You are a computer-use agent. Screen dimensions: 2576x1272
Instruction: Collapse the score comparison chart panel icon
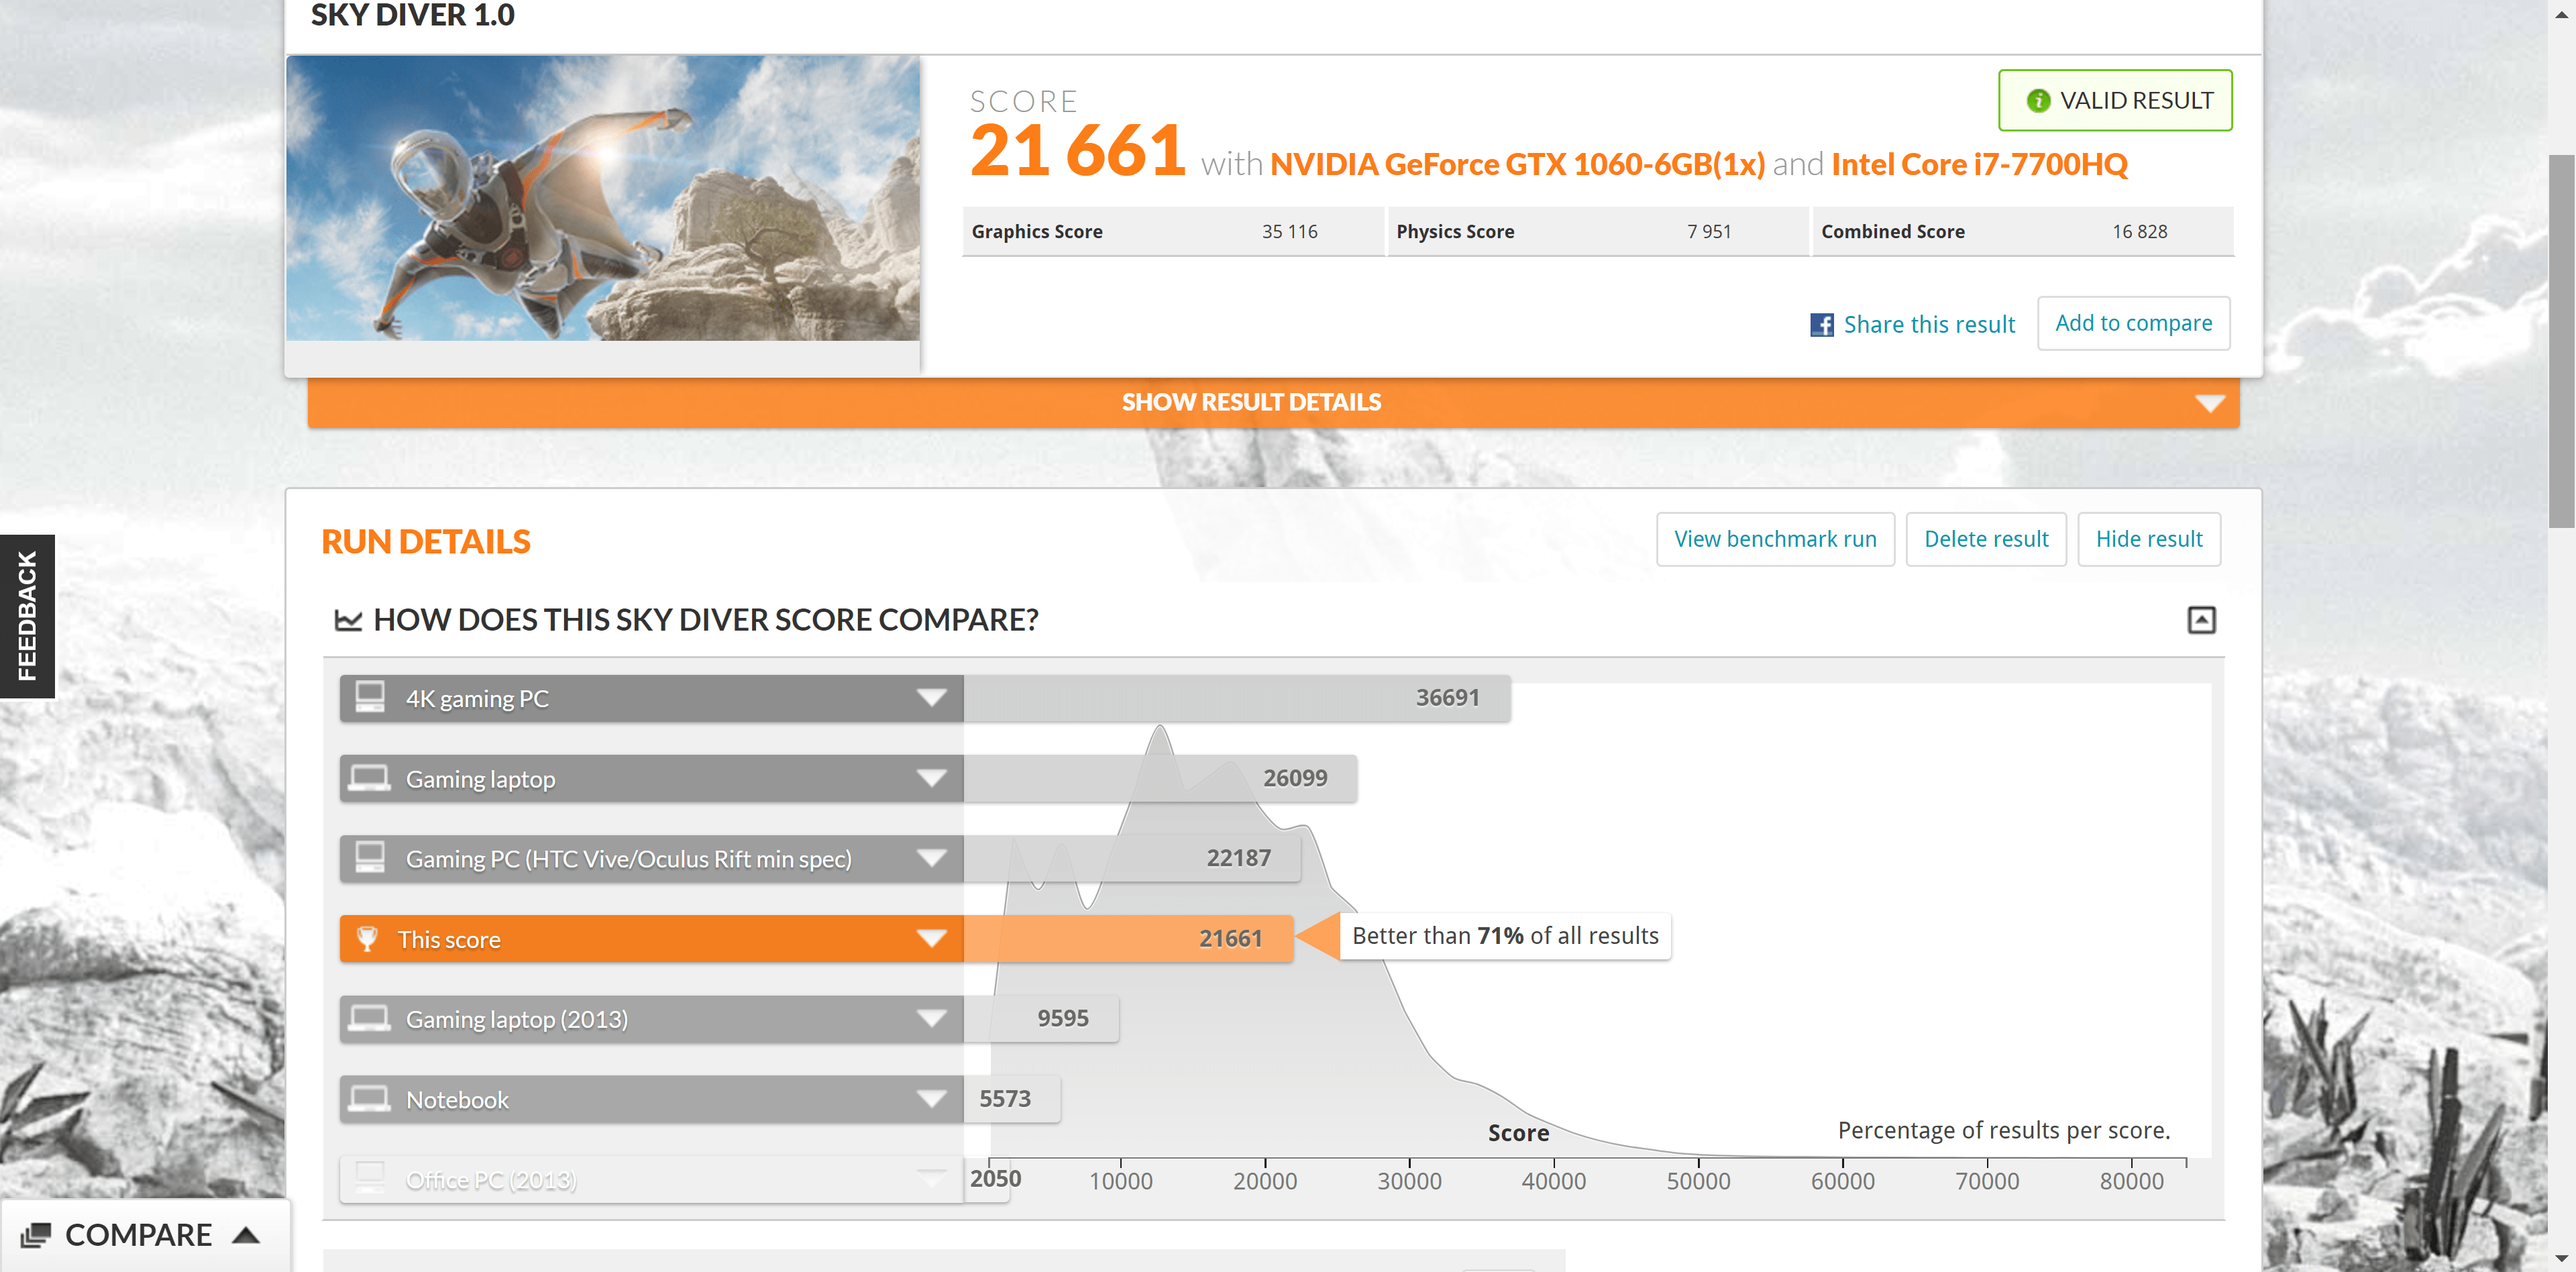[2200, 620]
